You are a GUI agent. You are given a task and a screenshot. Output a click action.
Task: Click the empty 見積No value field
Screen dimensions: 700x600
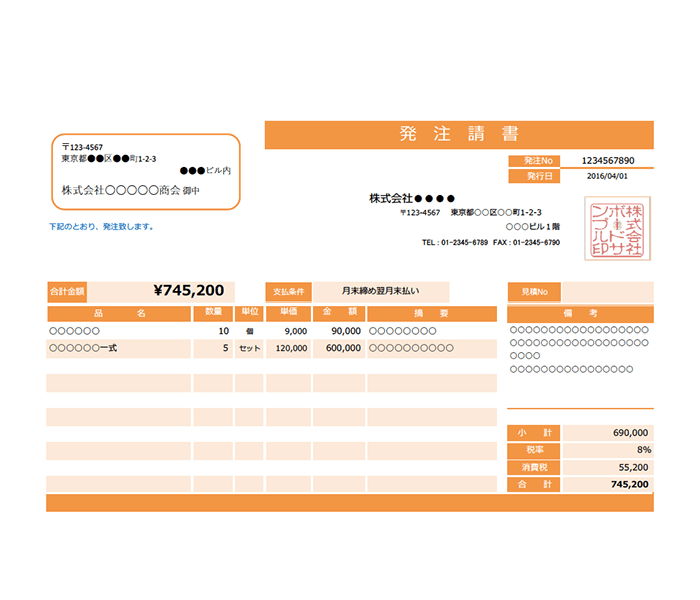[608, 292]
